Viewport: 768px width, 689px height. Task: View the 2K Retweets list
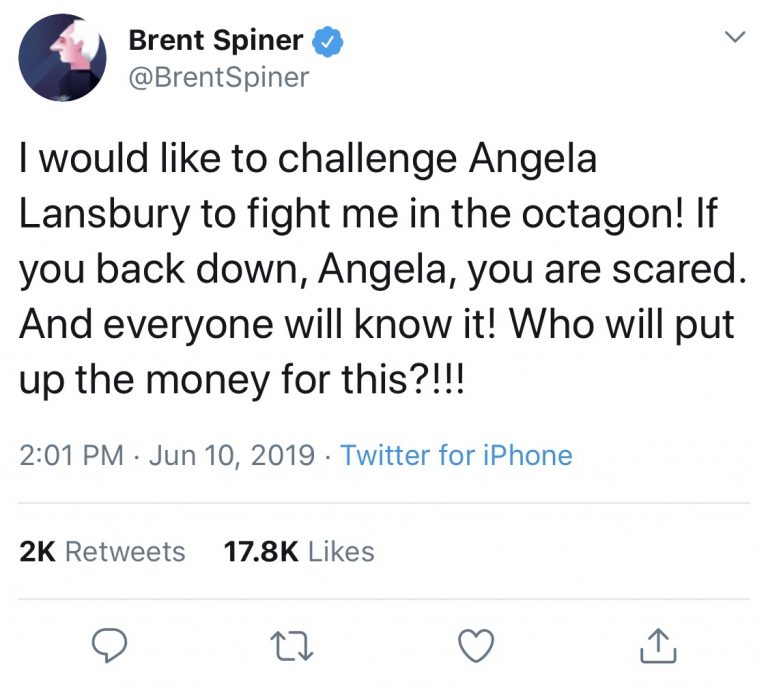coord(103,551)
